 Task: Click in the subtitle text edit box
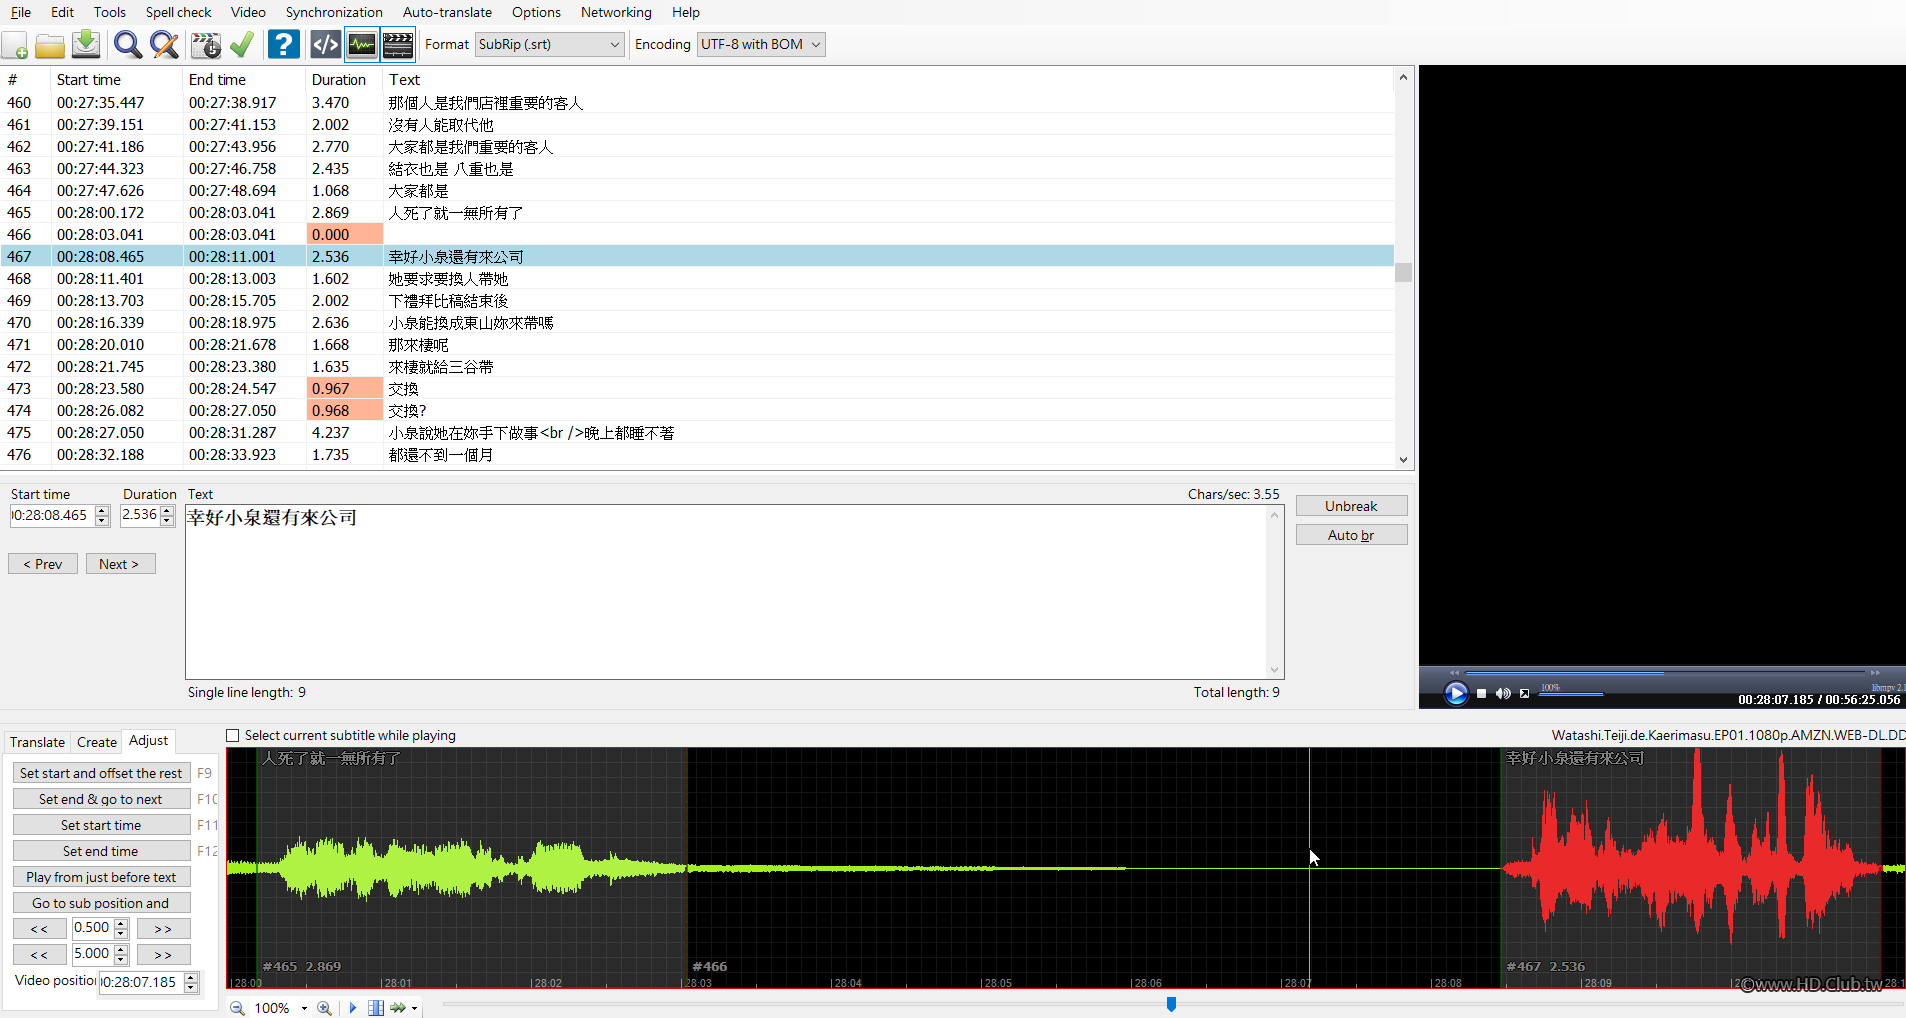728,592
